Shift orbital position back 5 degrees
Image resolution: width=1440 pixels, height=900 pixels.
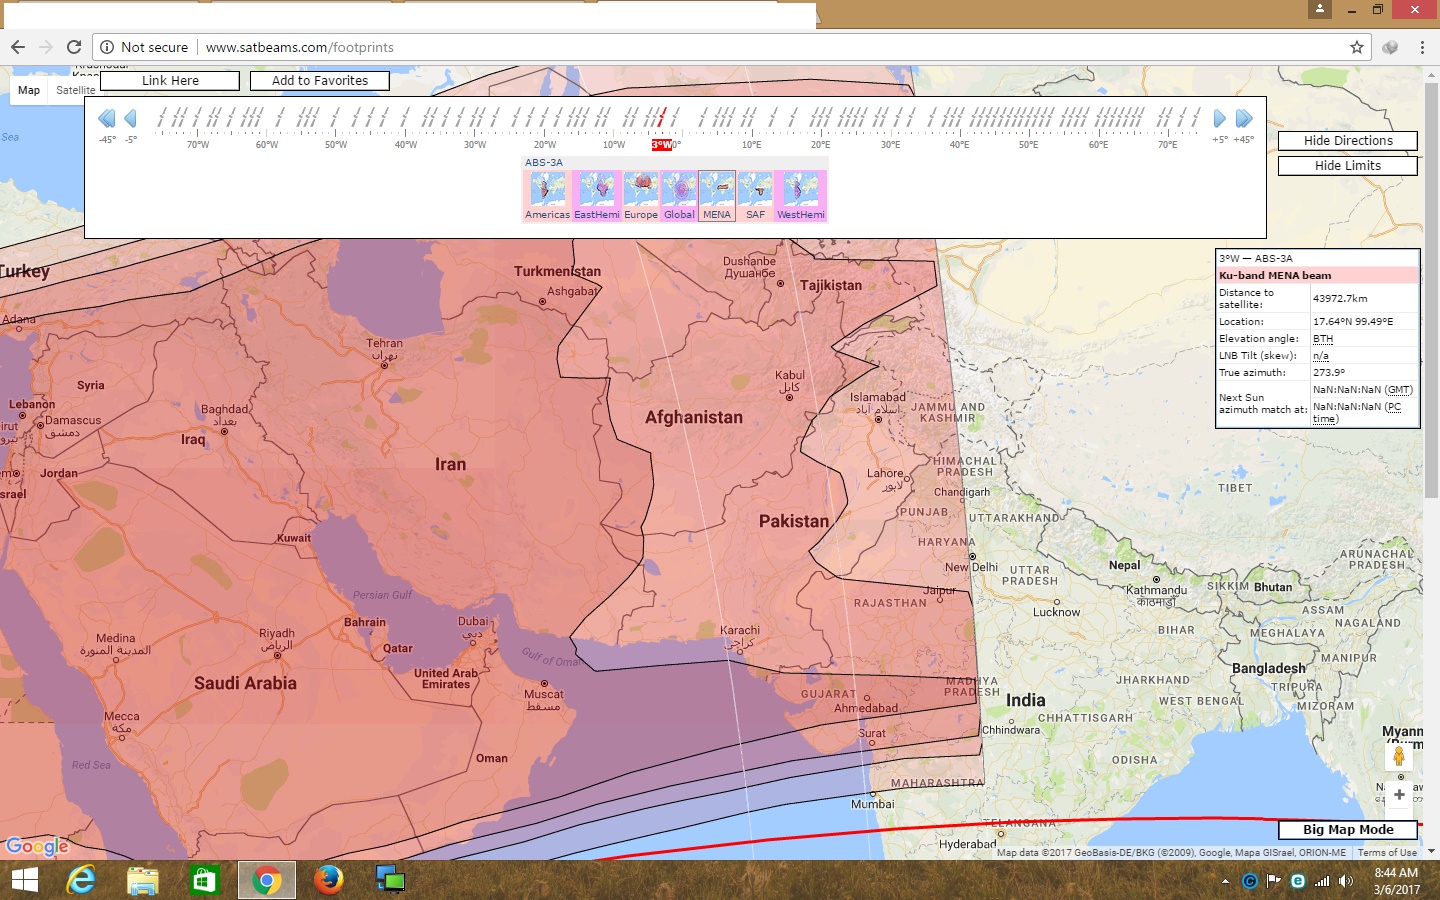[x=130, y=119]
